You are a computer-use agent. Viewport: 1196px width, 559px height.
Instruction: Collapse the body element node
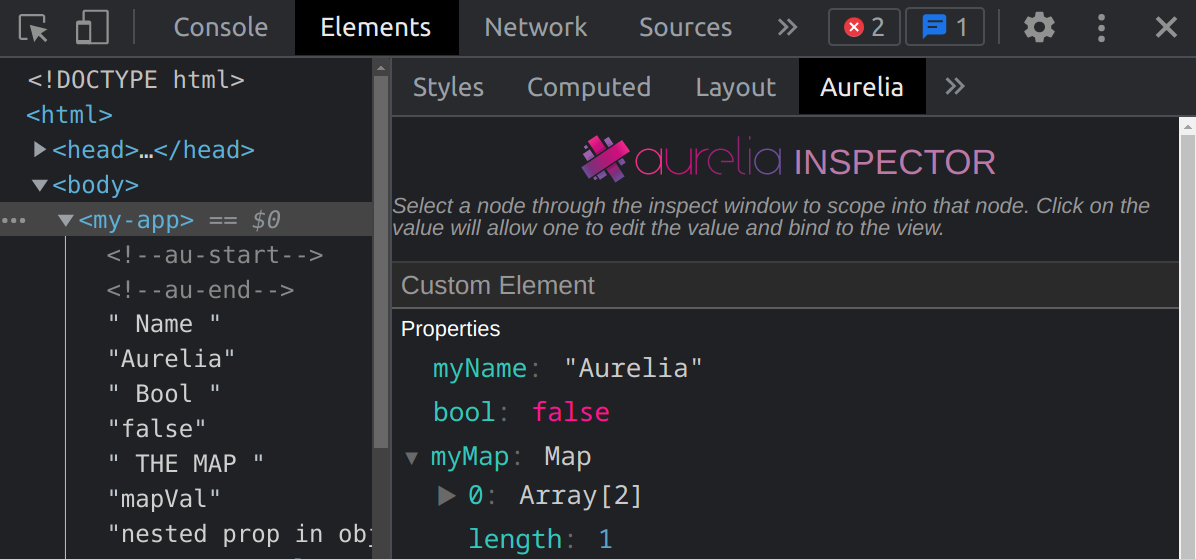(40, 185)
